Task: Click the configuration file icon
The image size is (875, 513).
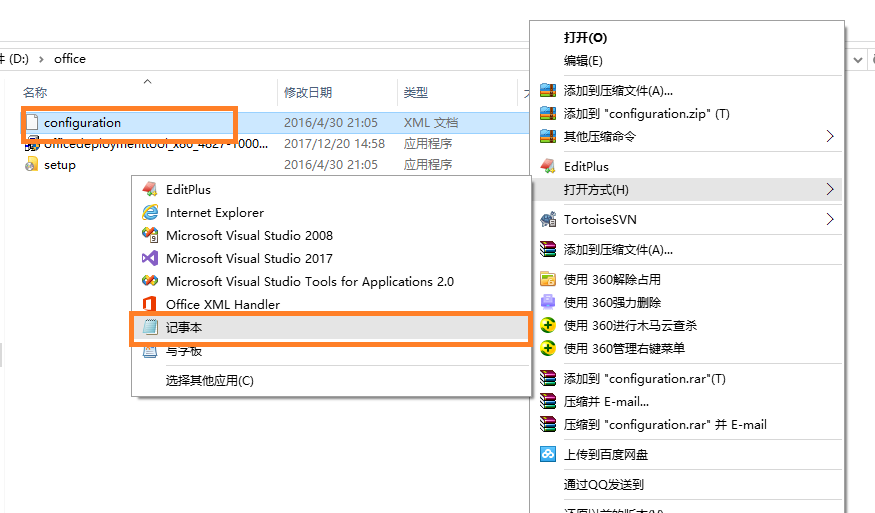Action: point(32,122)
